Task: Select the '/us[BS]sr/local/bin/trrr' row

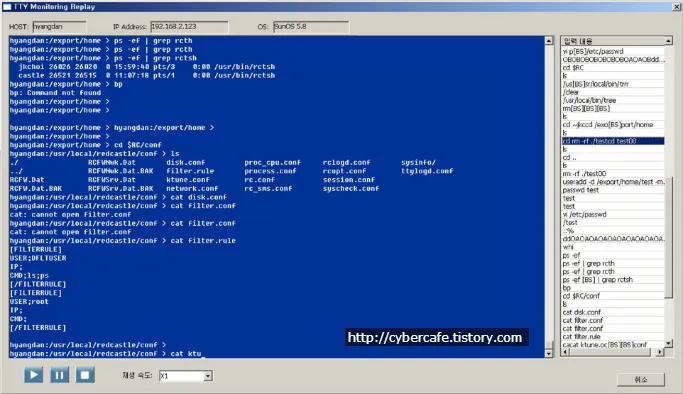Action: (x=613, y=84)
